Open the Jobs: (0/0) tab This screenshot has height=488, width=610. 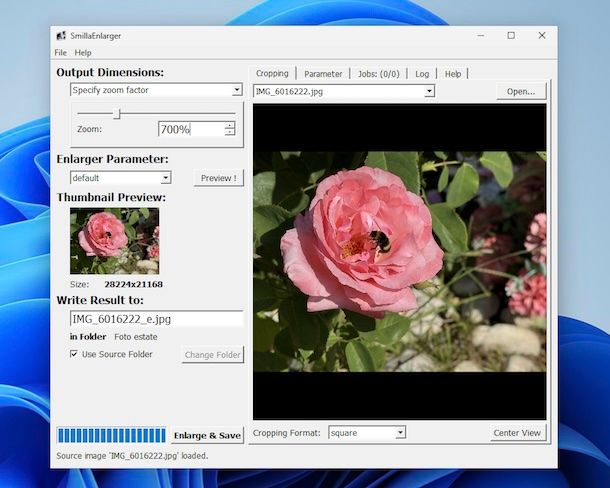[x=379, y=74]
